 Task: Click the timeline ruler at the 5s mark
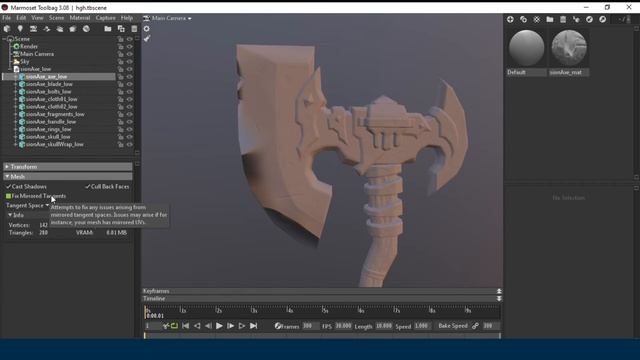click(322, 310)
